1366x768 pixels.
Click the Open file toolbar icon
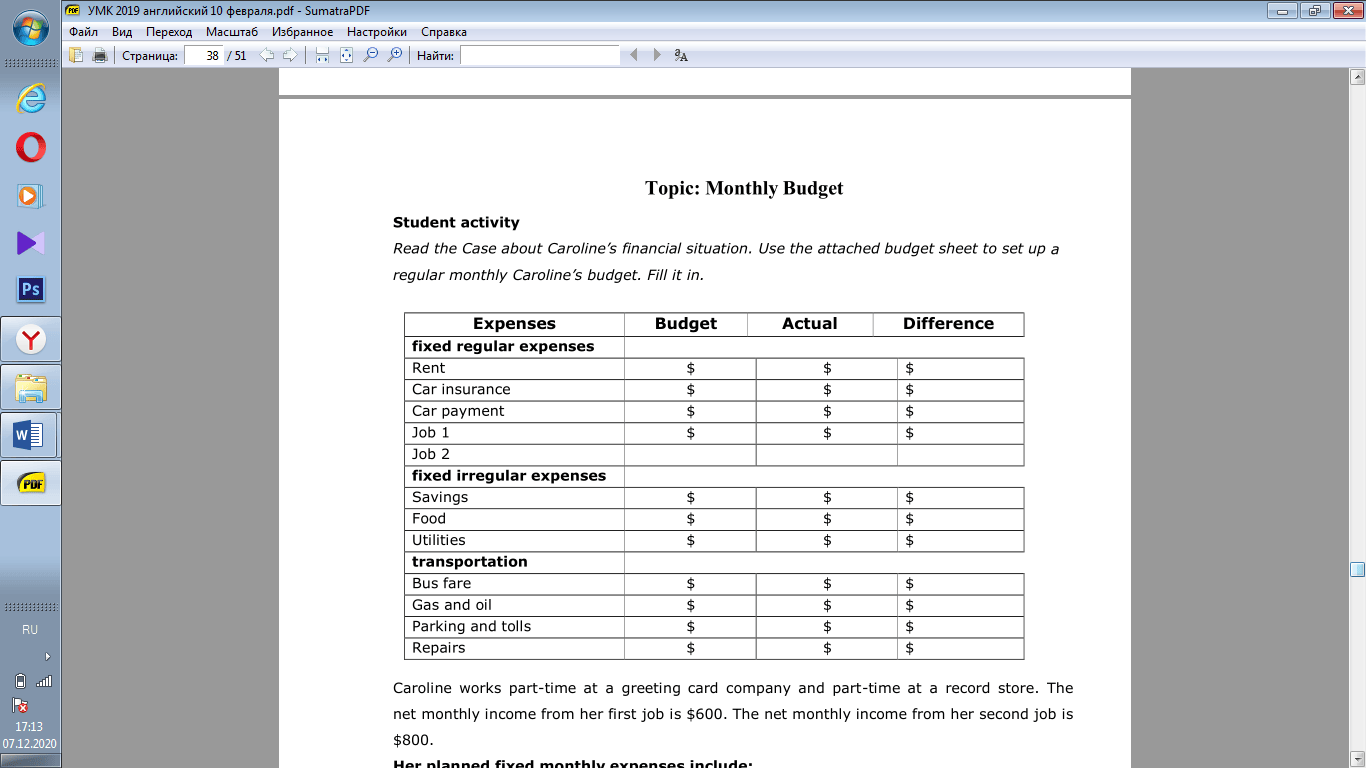[77, 56]
